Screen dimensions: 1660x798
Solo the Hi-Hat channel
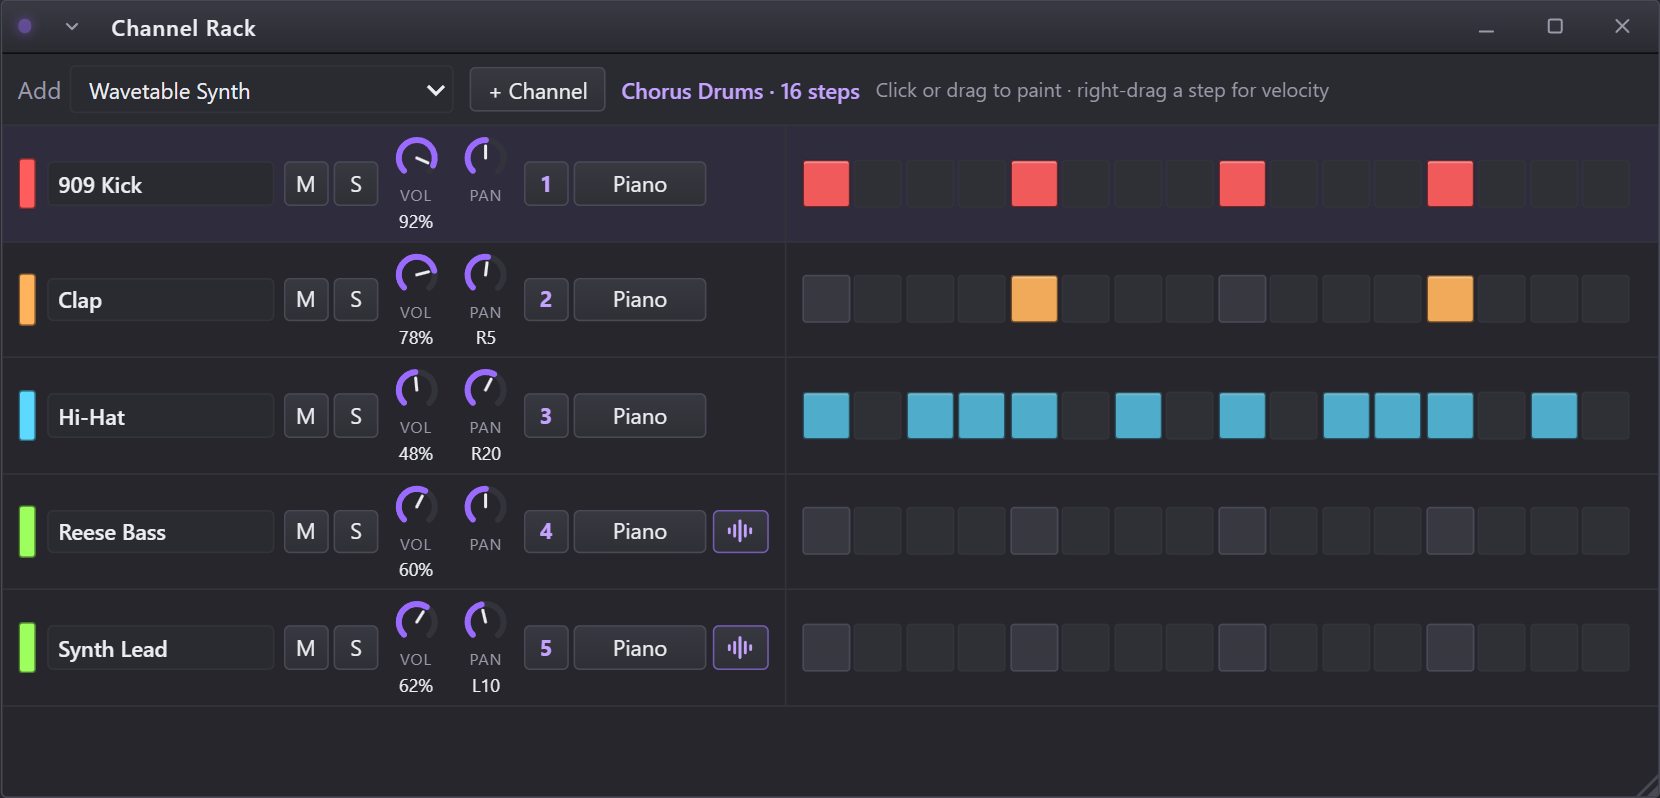[356, 416]
